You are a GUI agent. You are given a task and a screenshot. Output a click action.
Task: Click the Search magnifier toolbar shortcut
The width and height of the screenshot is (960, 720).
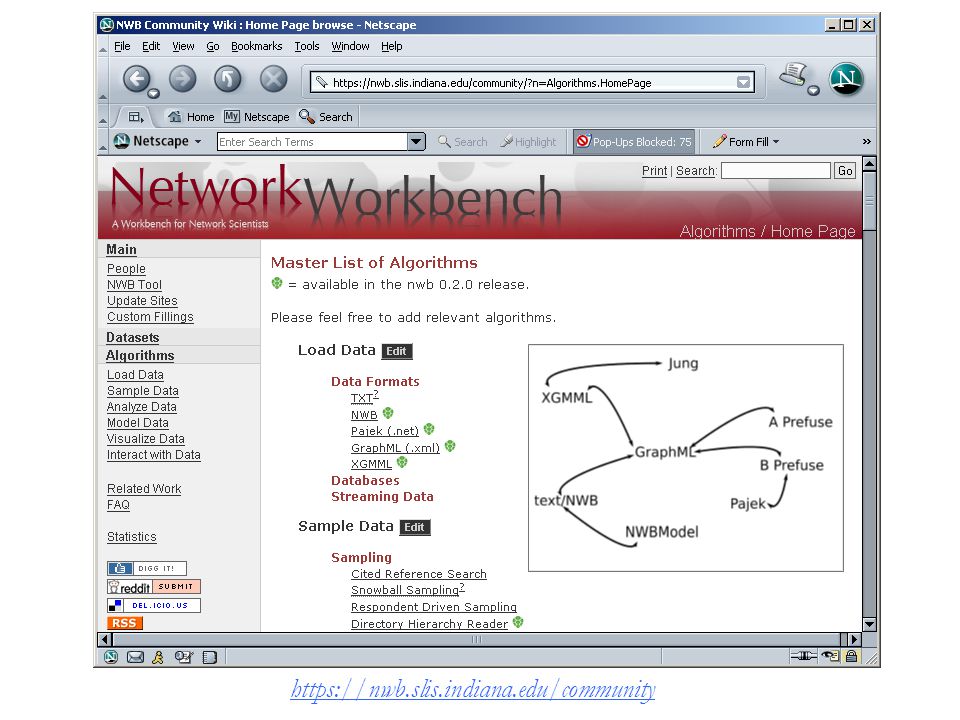(326, 116)
